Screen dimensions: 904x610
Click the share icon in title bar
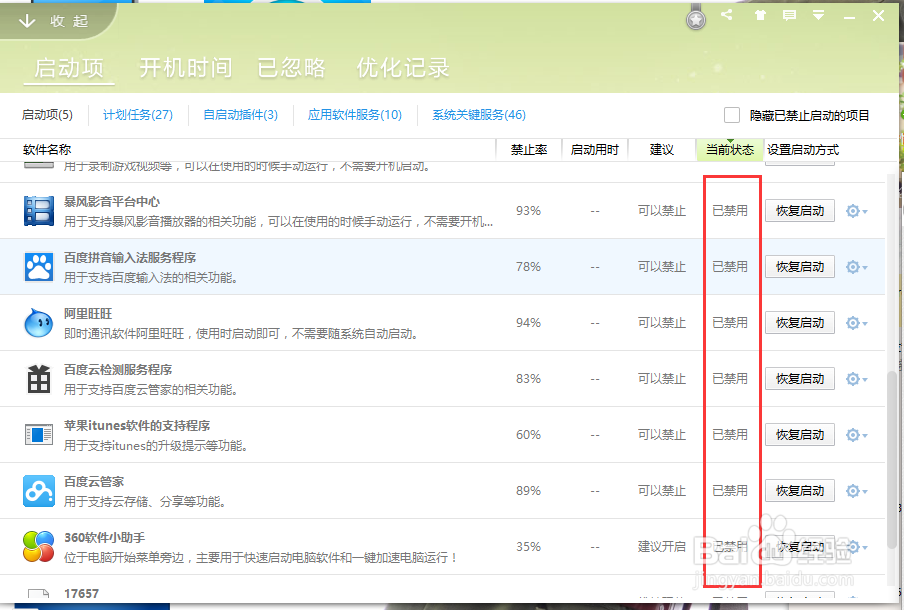(x=726, y=15)
